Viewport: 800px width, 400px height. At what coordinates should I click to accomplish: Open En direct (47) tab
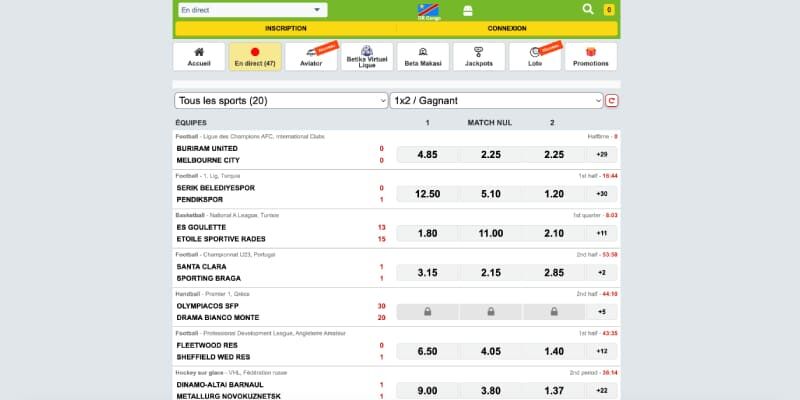click(x=255, y=57)
